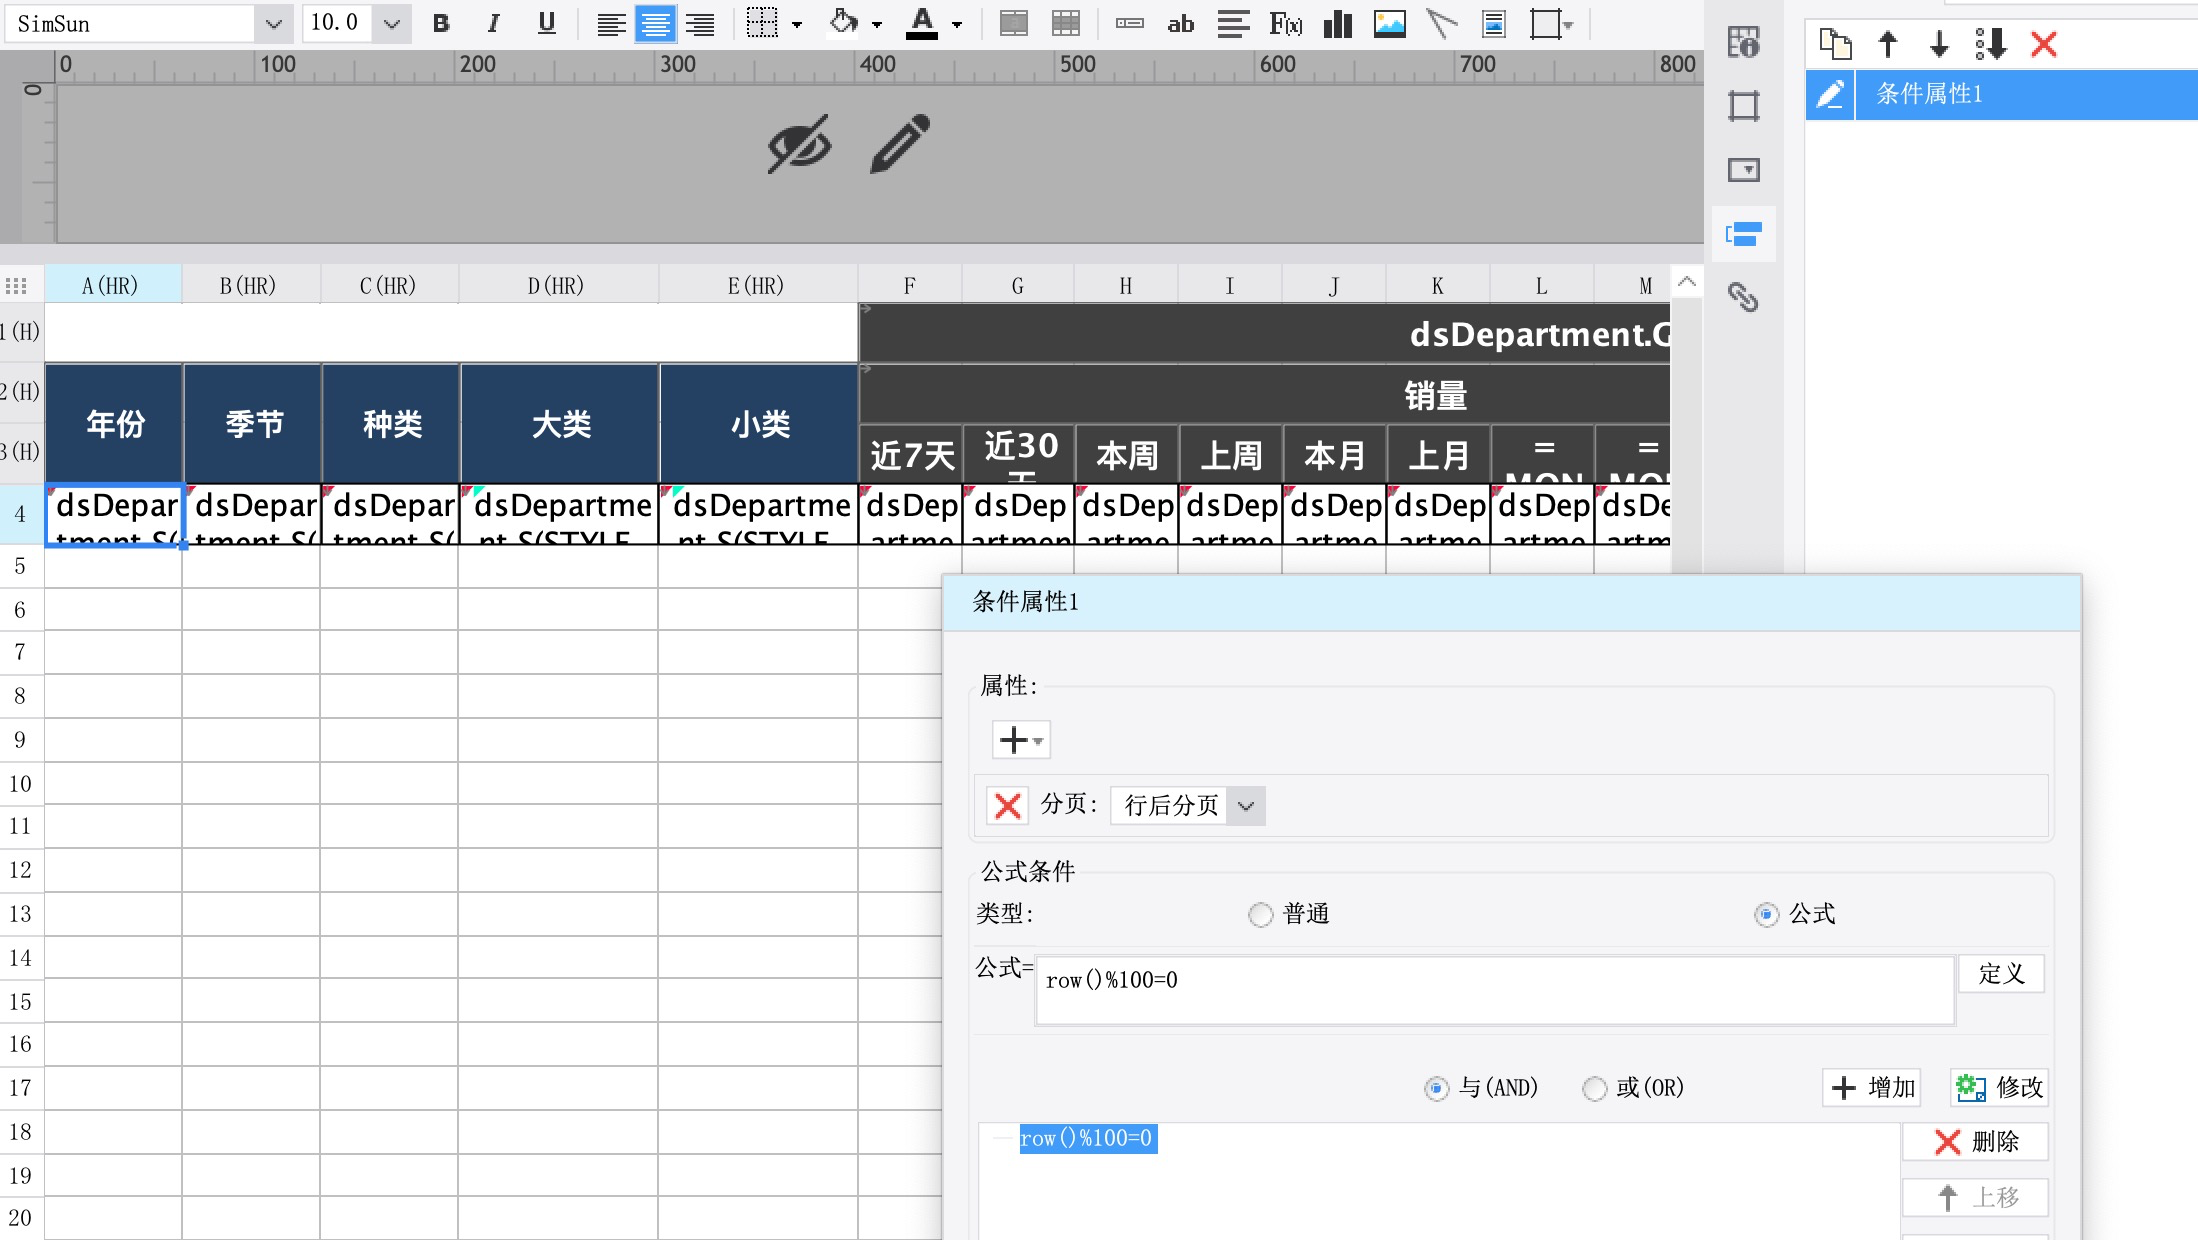Image resolution: width=2198 pixels, height=1240 pixels.
Task: Click the merge cells icon
Action: pos(1014,23)
